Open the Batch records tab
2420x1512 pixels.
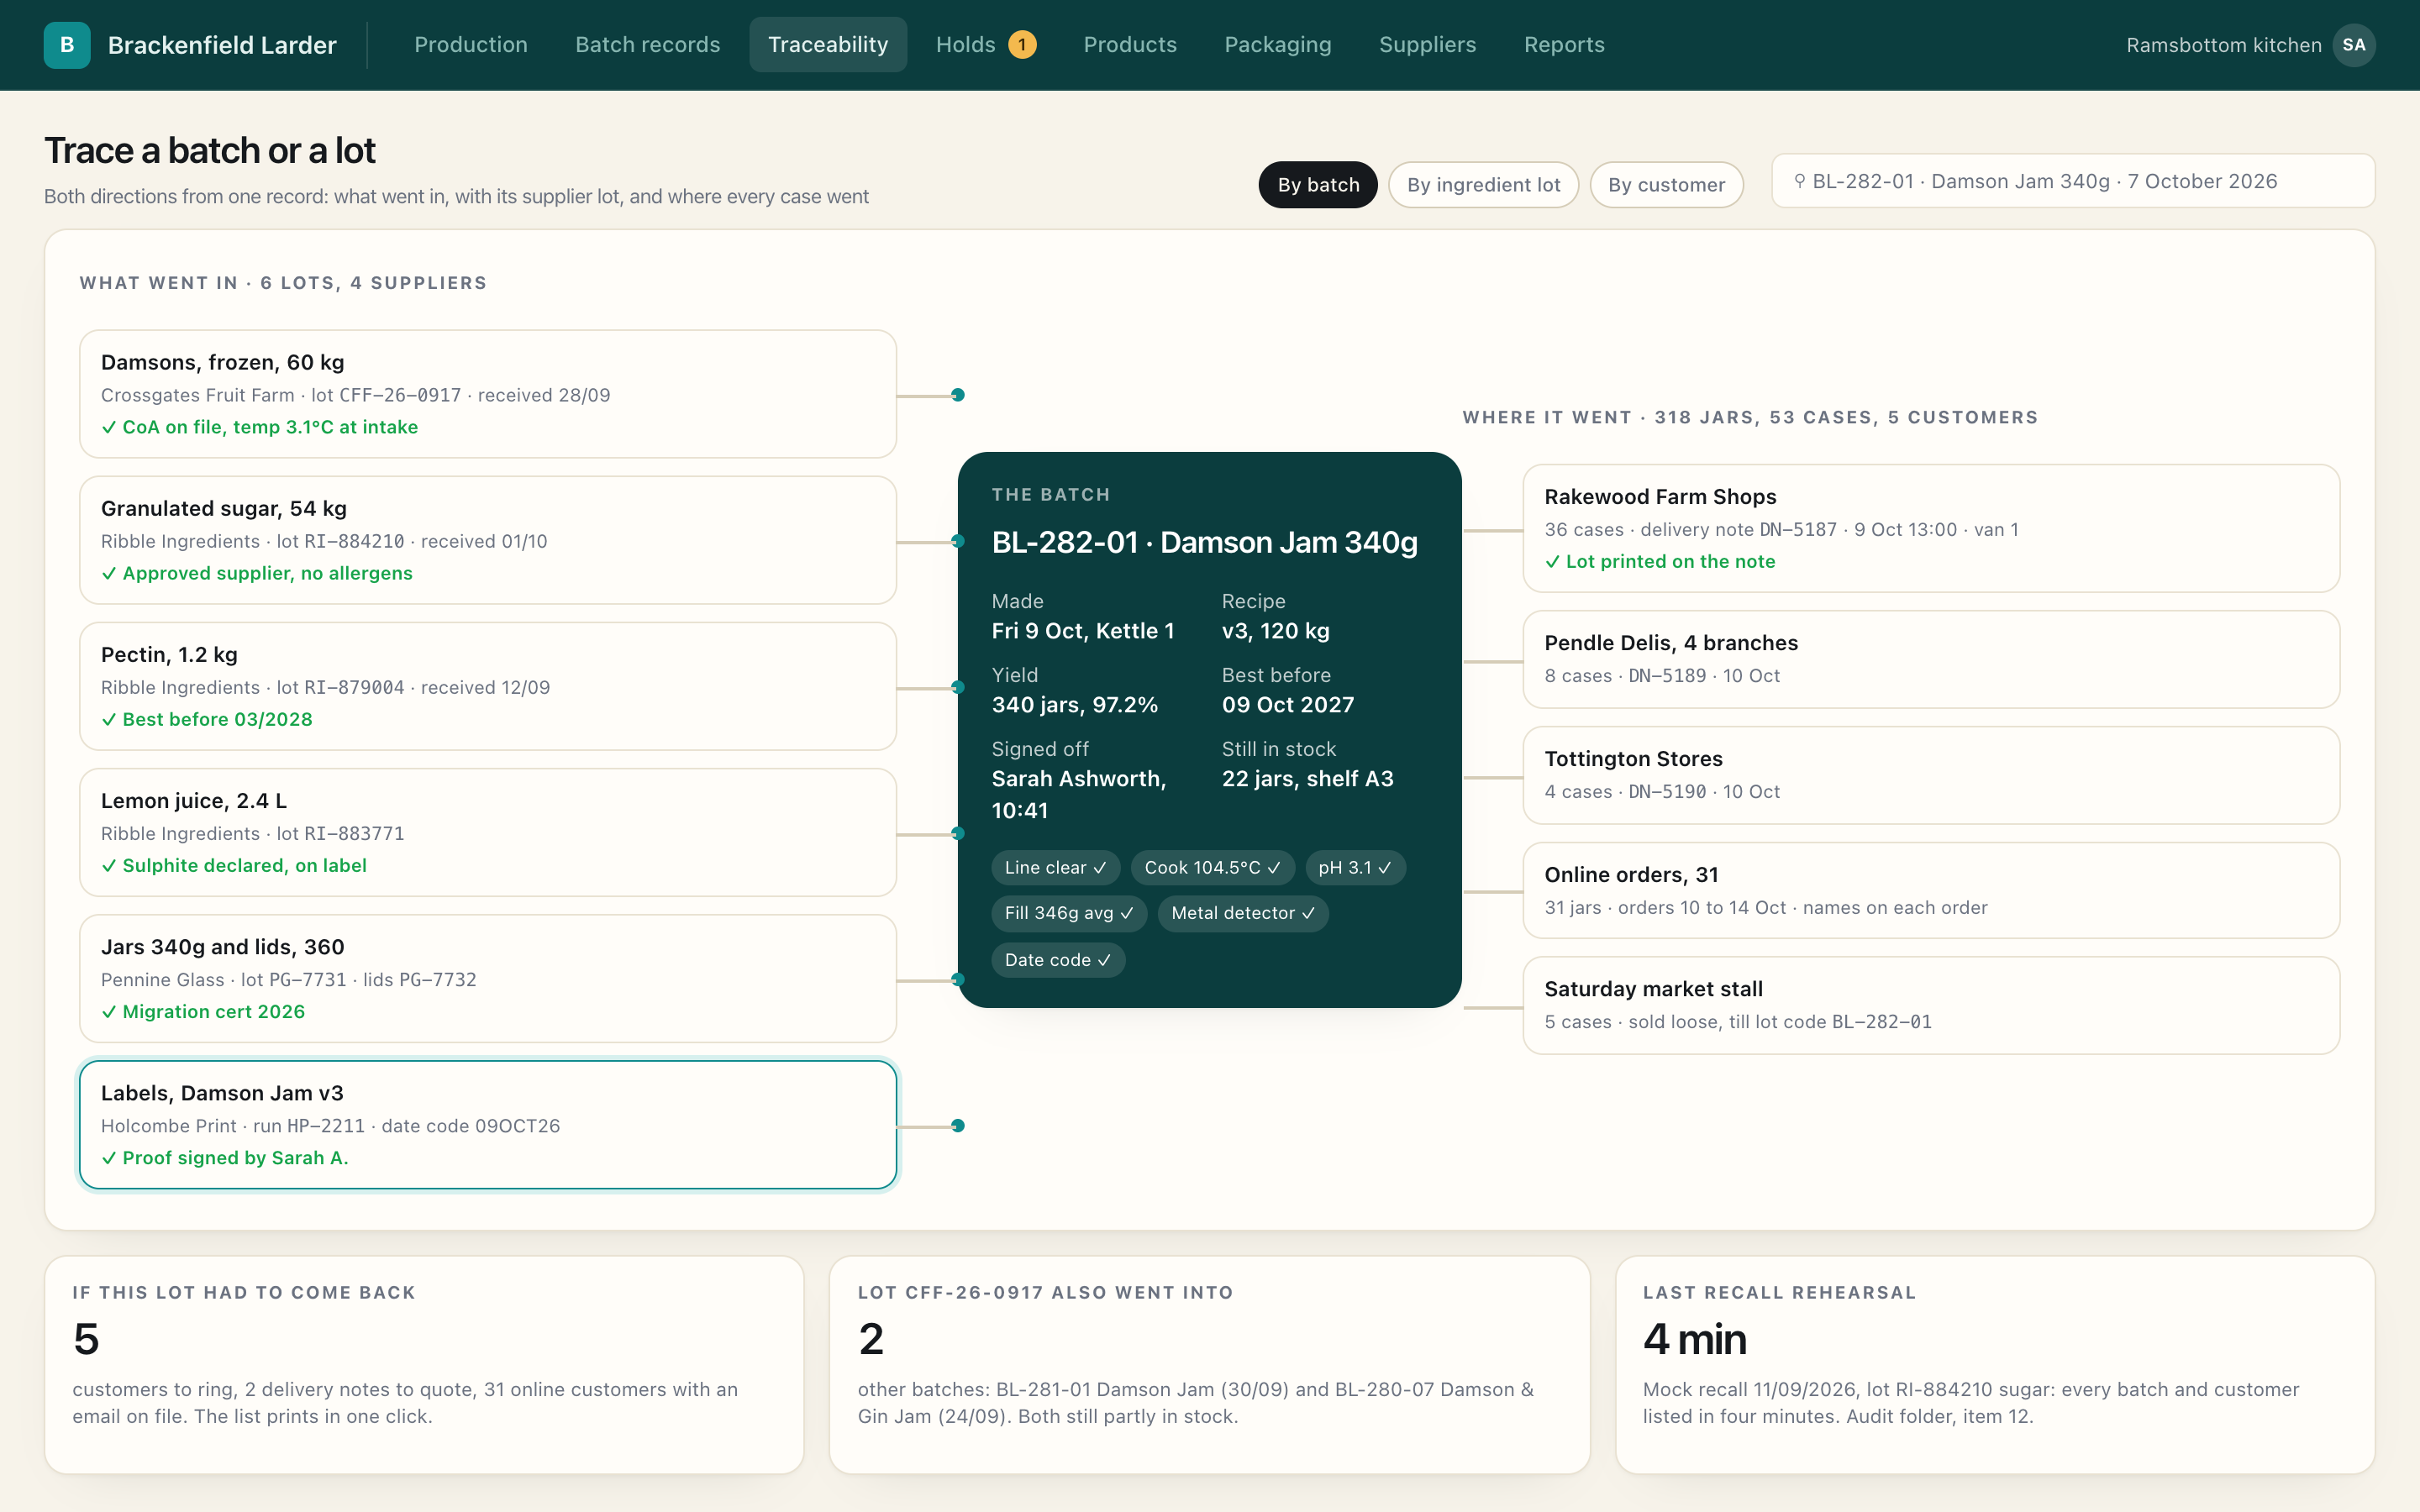point(647,45)
